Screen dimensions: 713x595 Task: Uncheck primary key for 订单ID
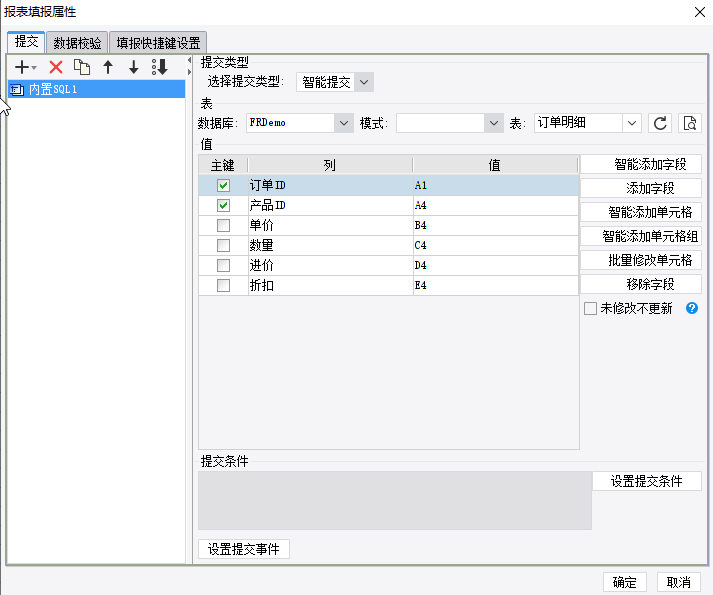pos(223,185)
